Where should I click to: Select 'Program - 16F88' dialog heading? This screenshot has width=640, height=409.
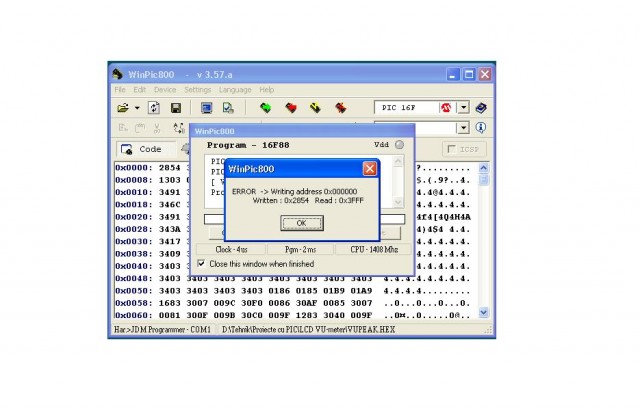click(248, 145)
